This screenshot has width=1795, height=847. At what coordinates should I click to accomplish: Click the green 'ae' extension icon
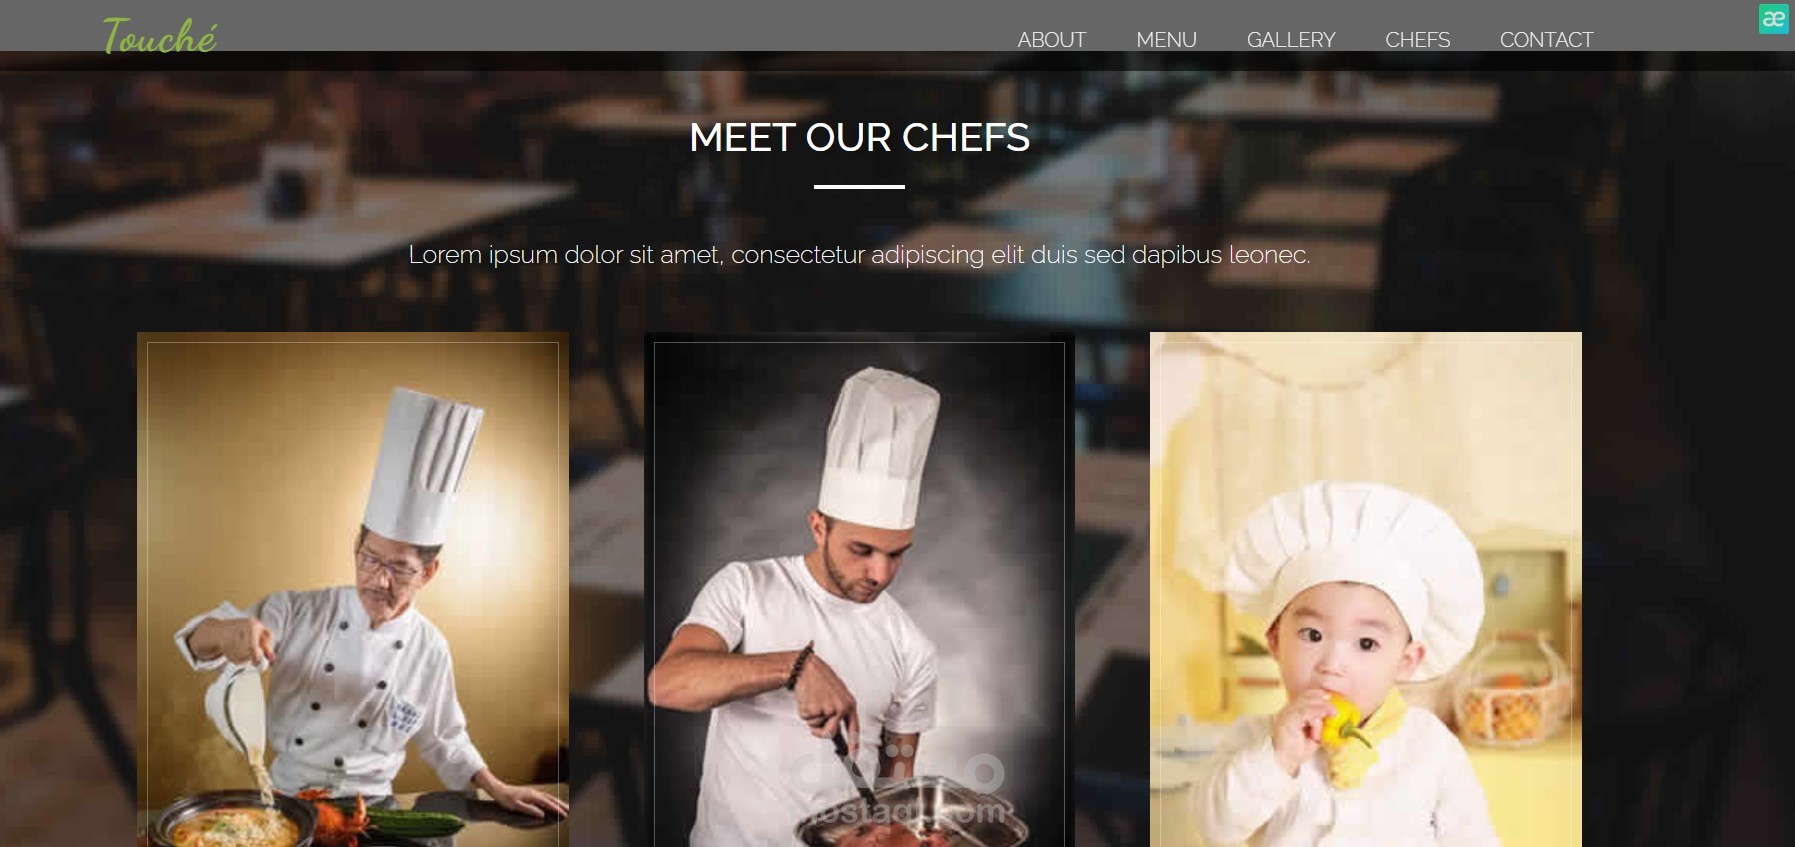tap(1773, 19)
